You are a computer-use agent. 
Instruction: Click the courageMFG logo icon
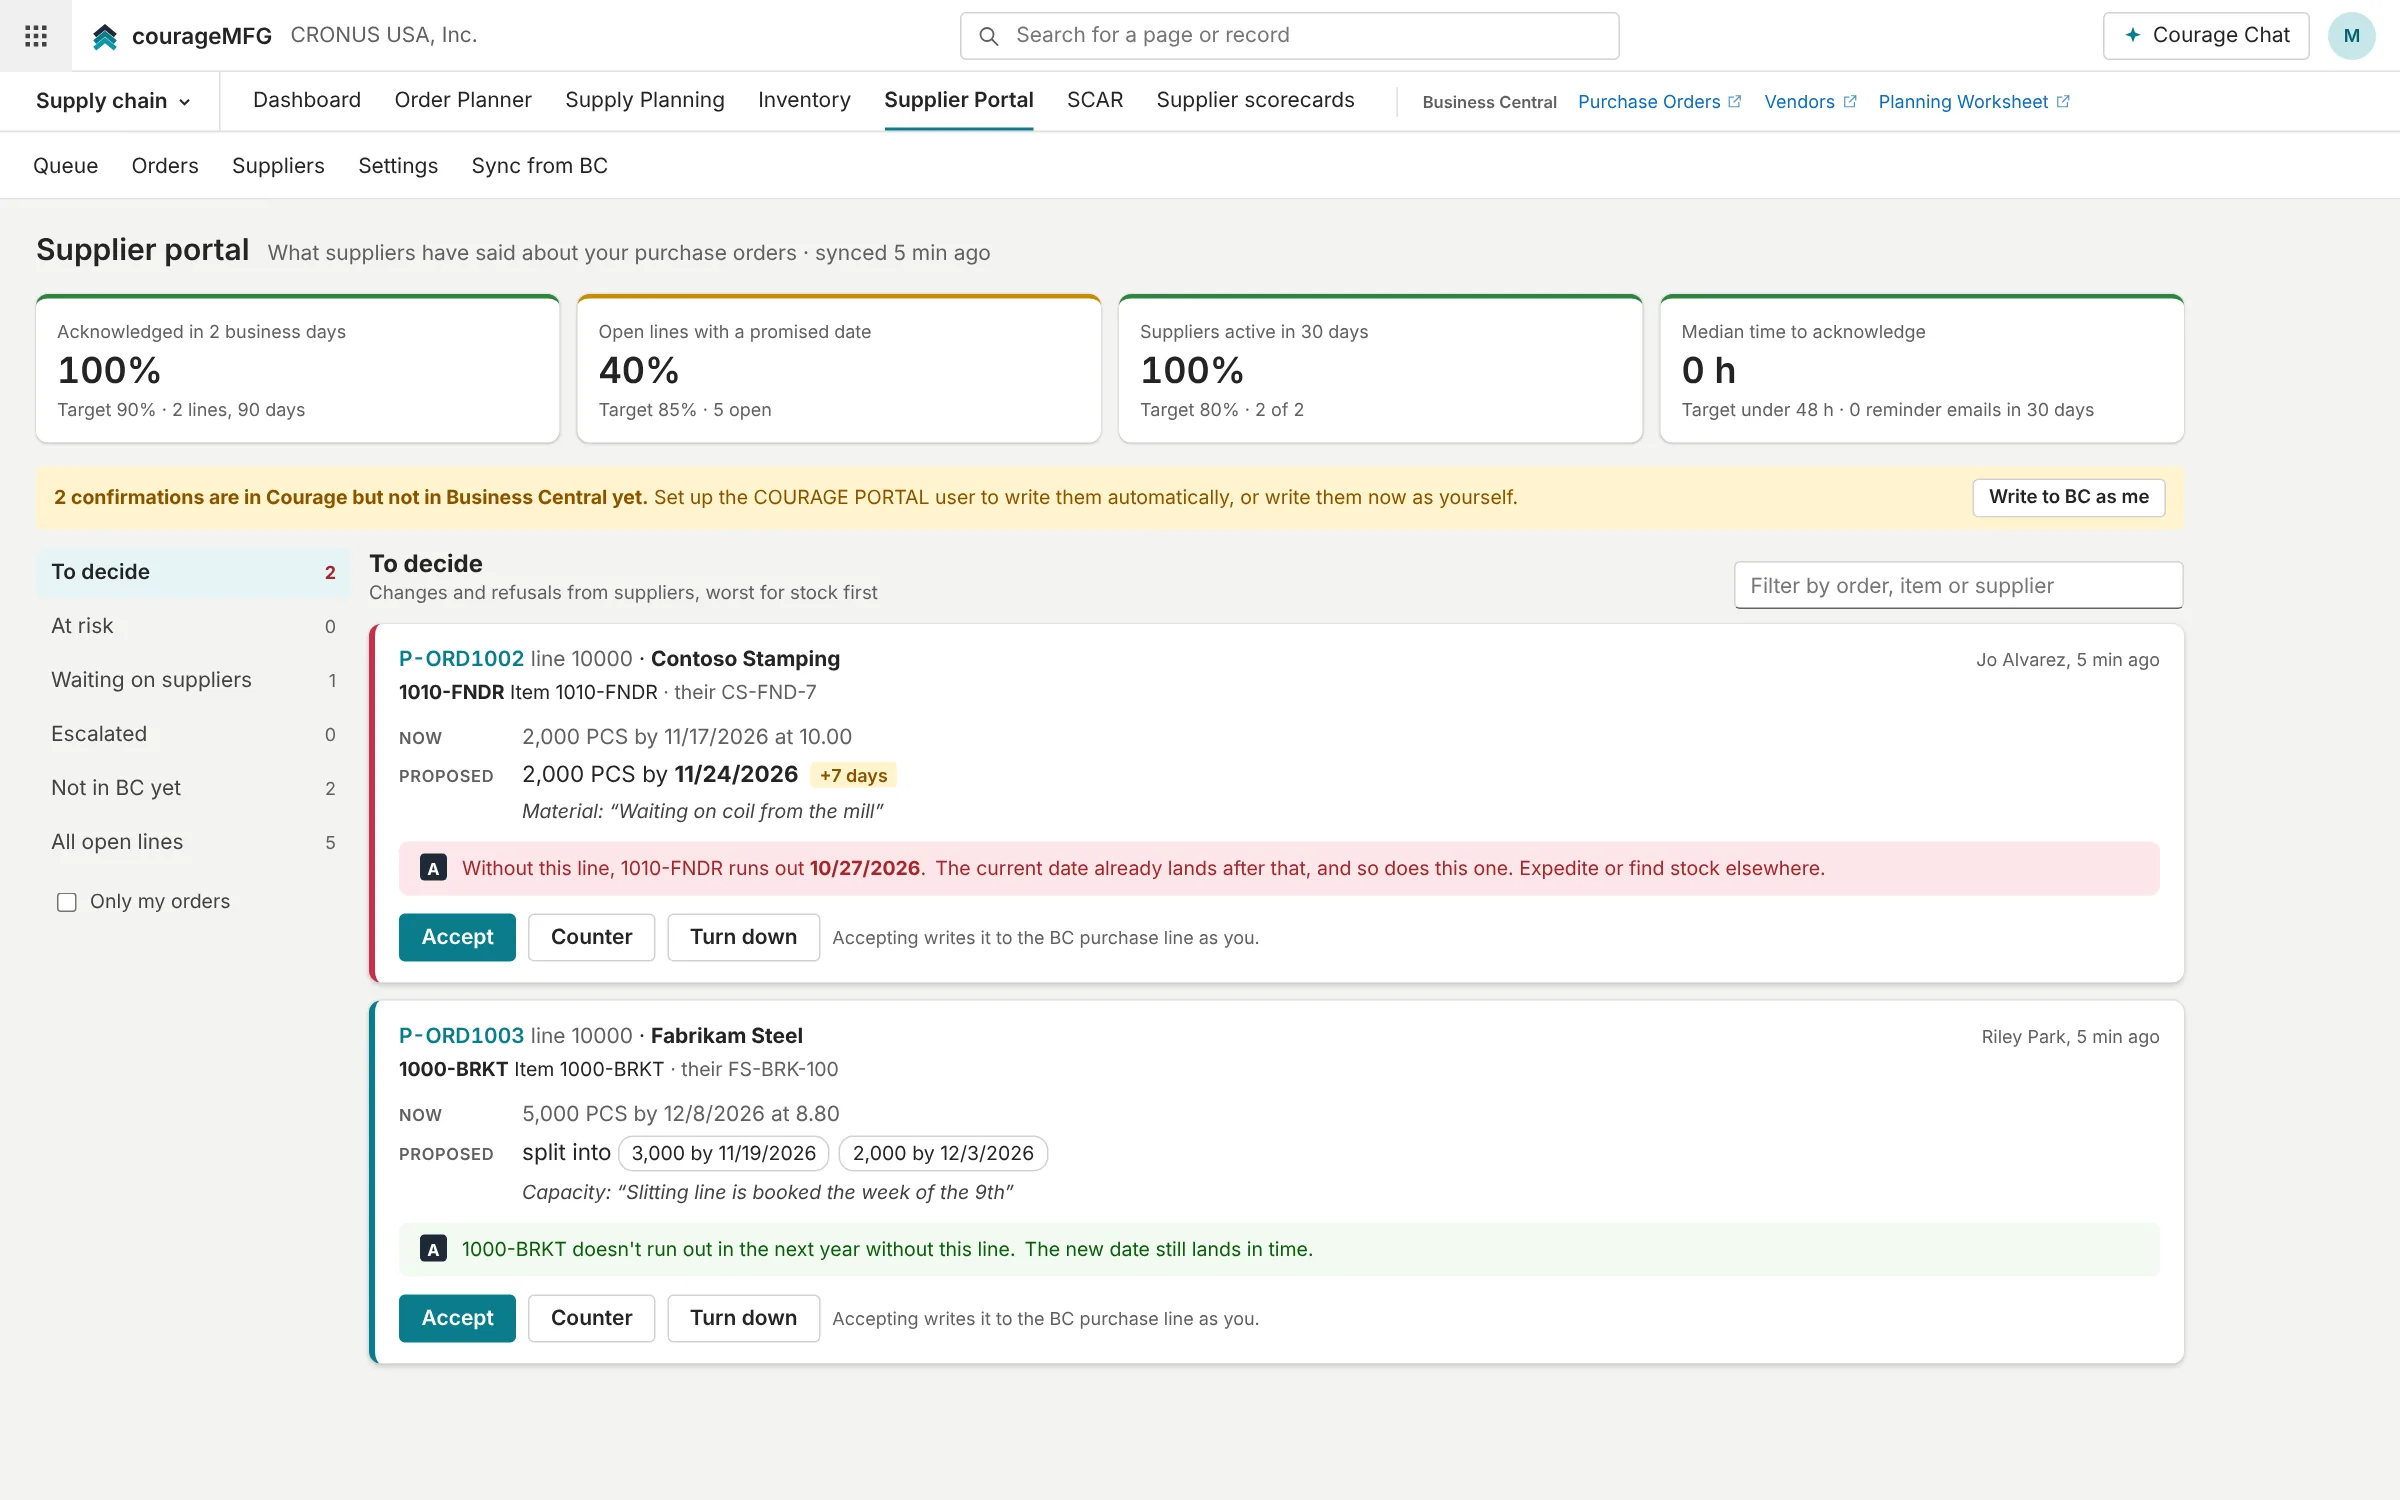[104, 37]
